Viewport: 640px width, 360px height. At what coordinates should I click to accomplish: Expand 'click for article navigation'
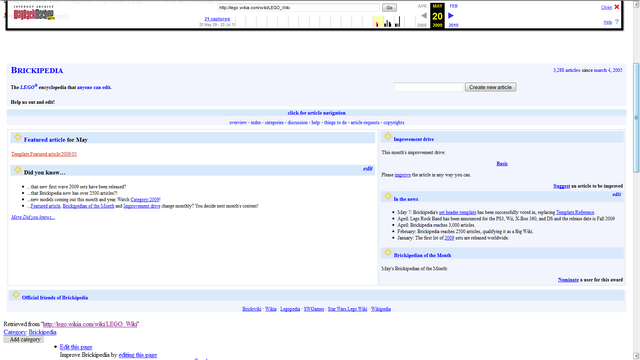point(316,113)
